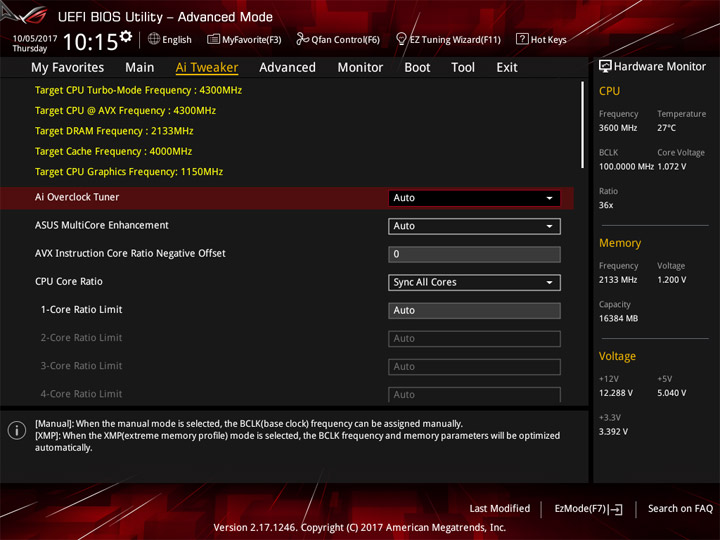Open the Boot tab
This screenshot has height=540, width=720.
click(417, 68)
